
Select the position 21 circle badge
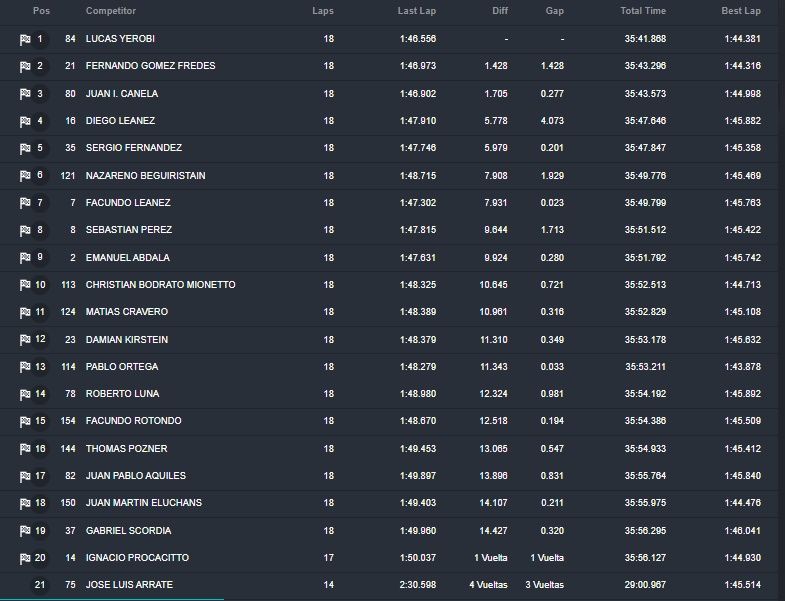click(40, 584)
